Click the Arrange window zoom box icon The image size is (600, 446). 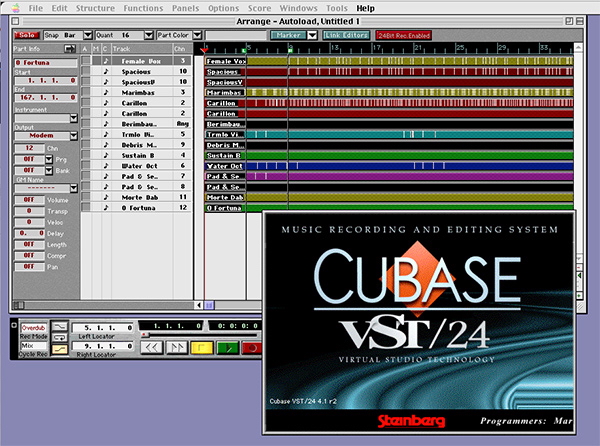[569, 21]
